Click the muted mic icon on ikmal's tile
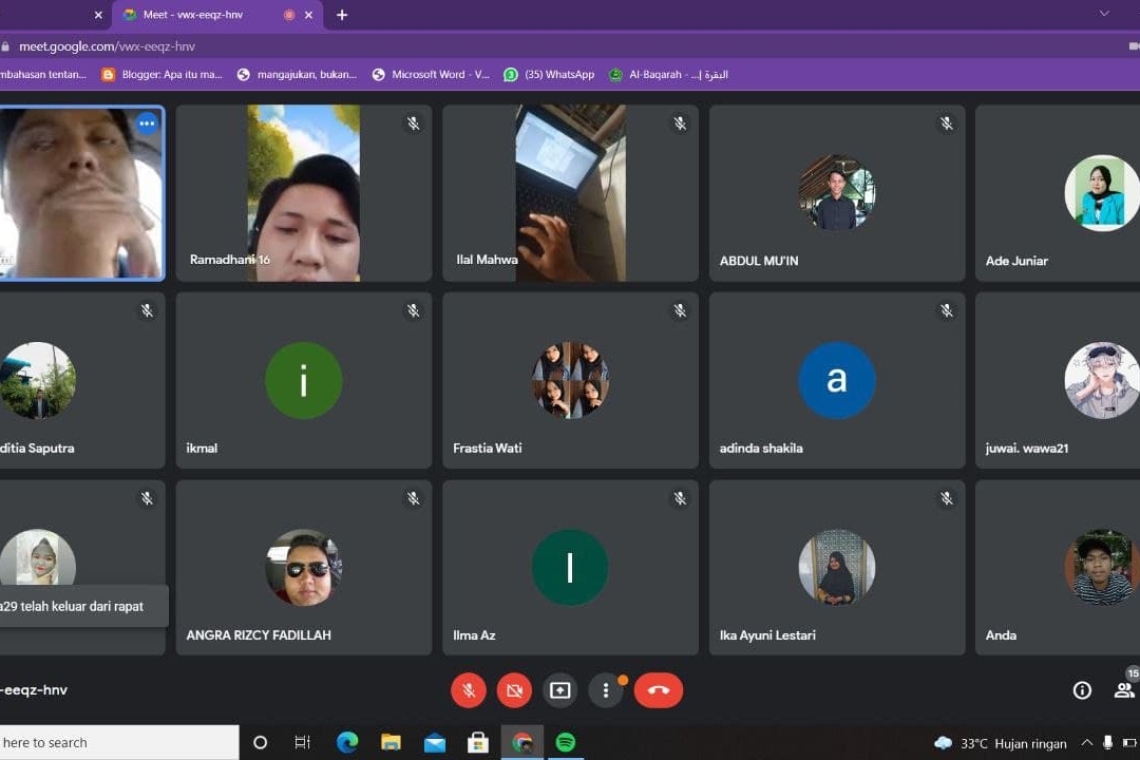The height and width of the screenshot is (760, 1140). pyautogui.click(x=413, y=311)
